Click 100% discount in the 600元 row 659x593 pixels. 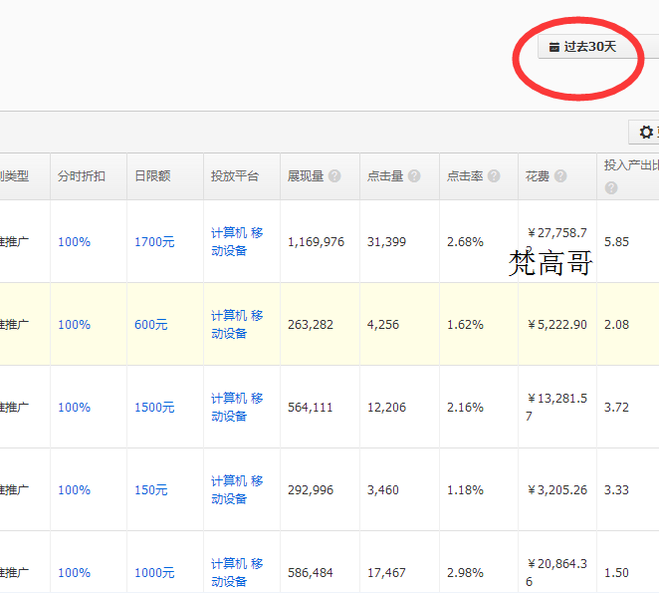(x=74, y=325)
